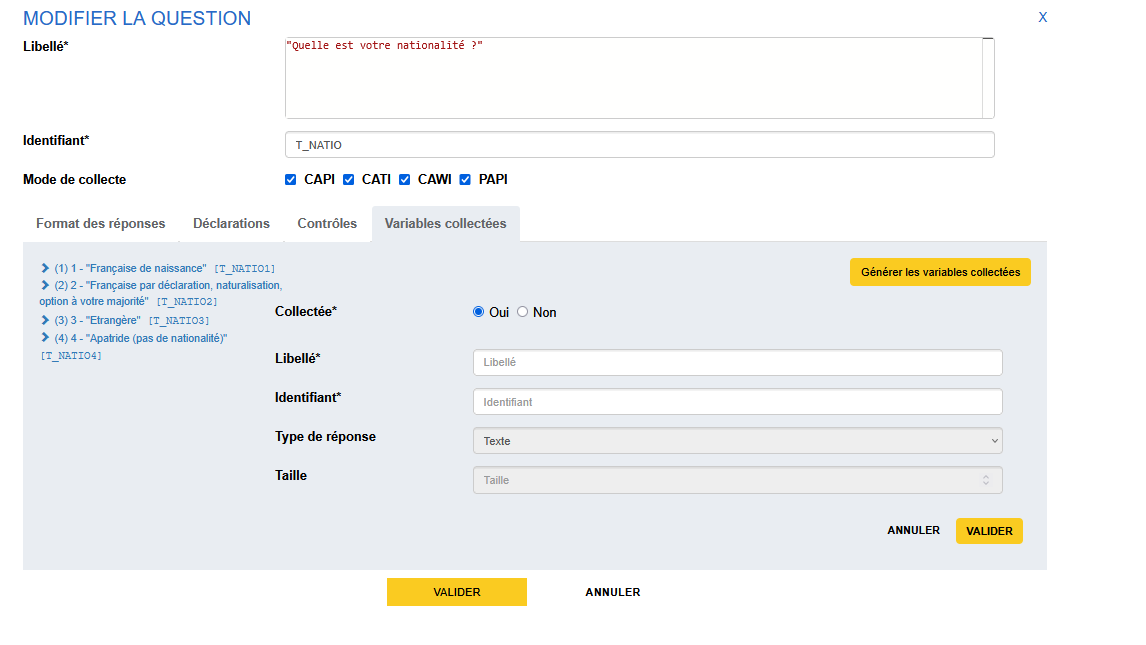Viewport: 1146px width, 645px height.
Task: Go to the Contrôles tab
Action: 327,224
